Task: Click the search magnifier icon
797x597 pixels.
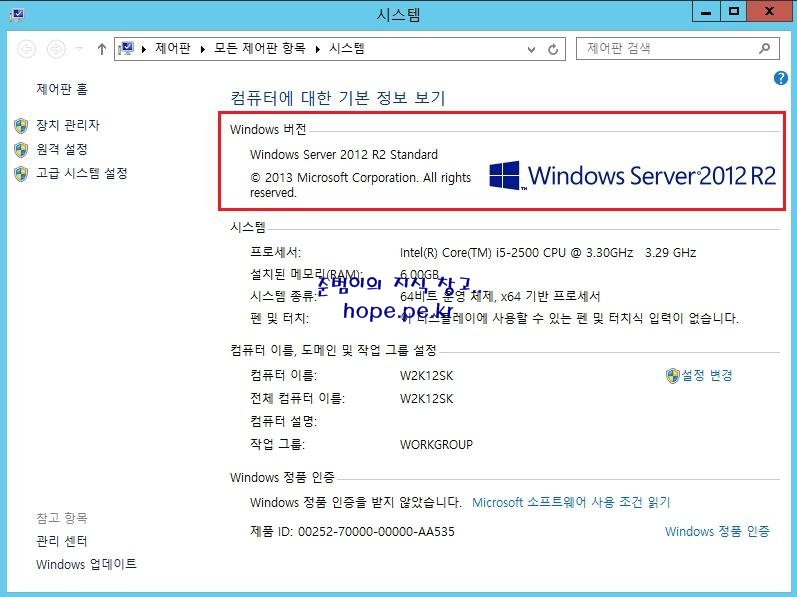Action: 764,49
